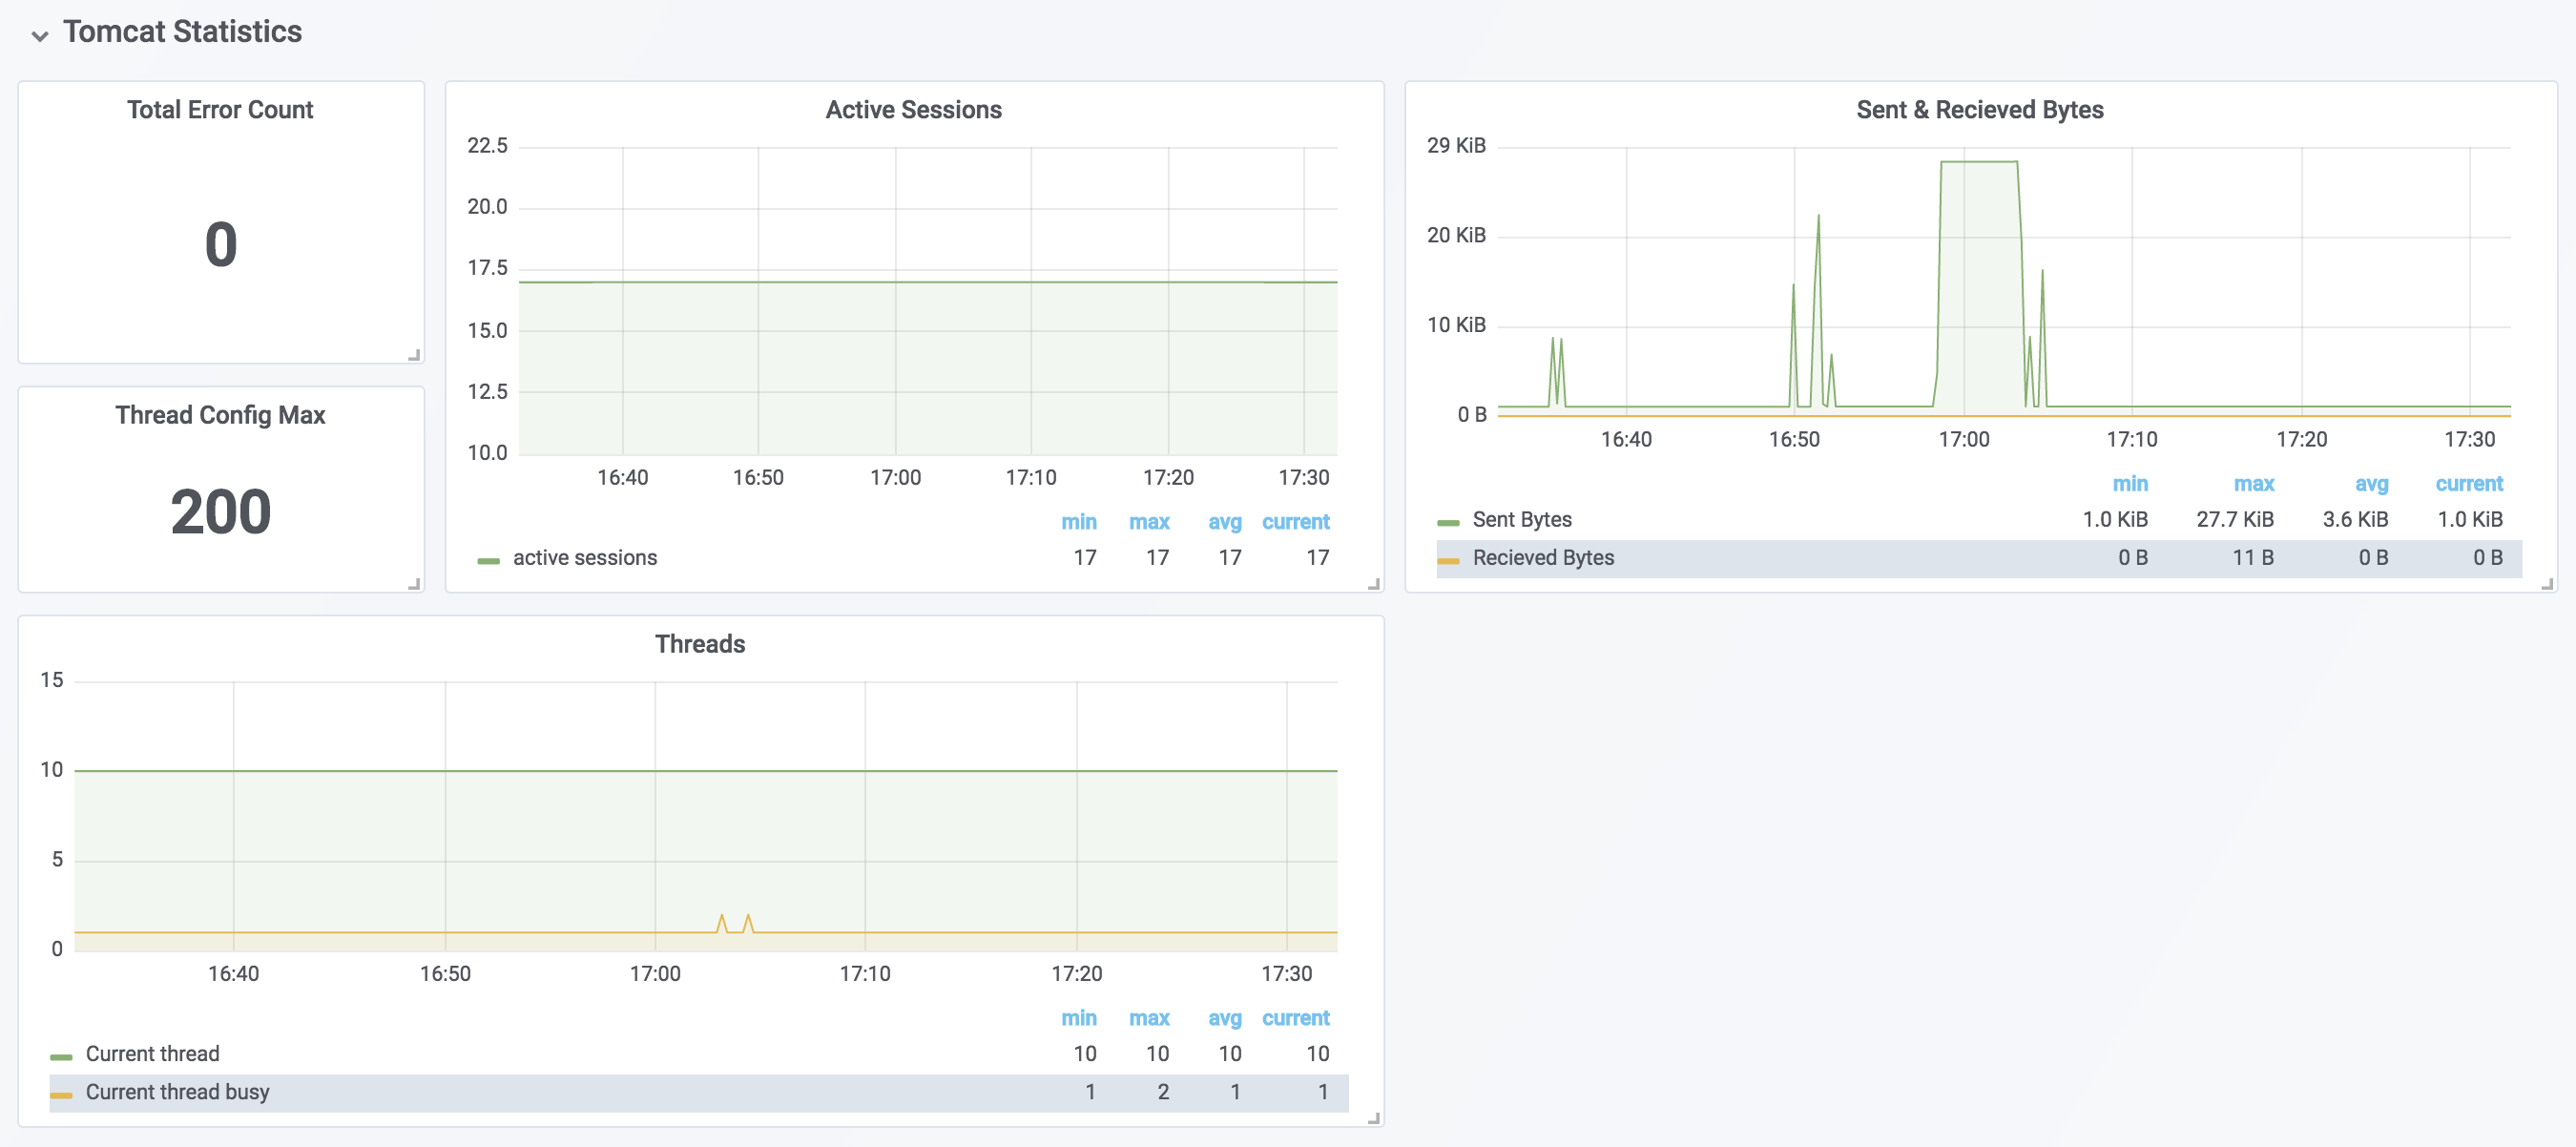Screen dimensions: 2576x1147
Task: Click the Tomcat Statistics row title
Action: (182, 32)
